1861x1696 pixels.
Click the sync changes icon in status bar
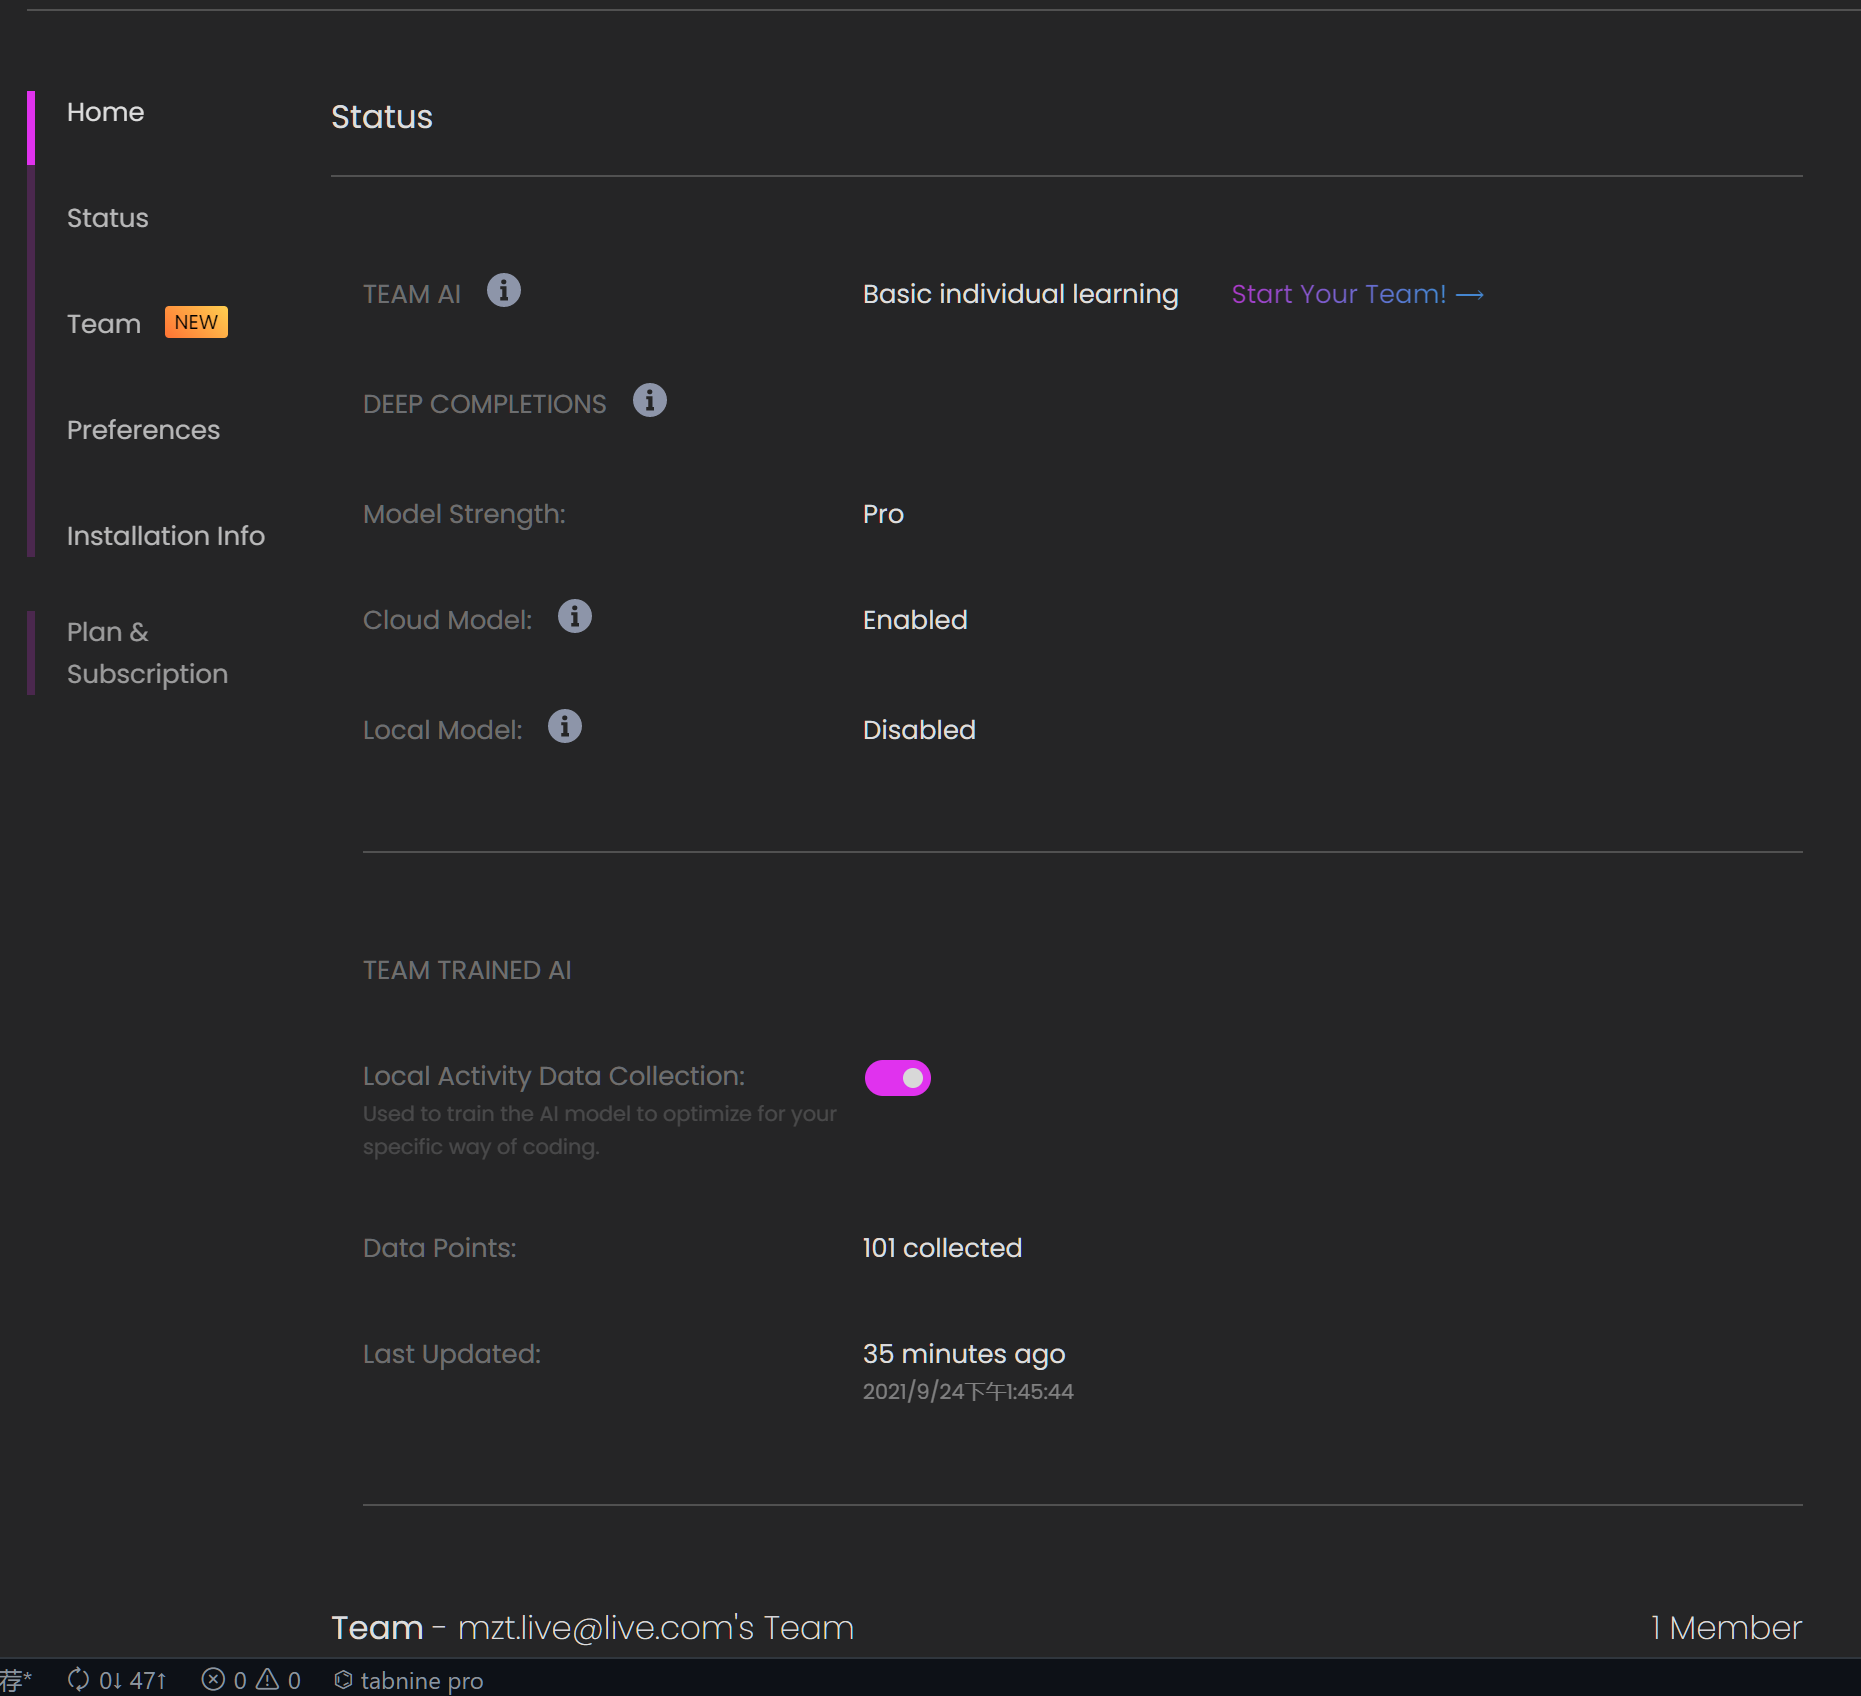click(77, 1680)
